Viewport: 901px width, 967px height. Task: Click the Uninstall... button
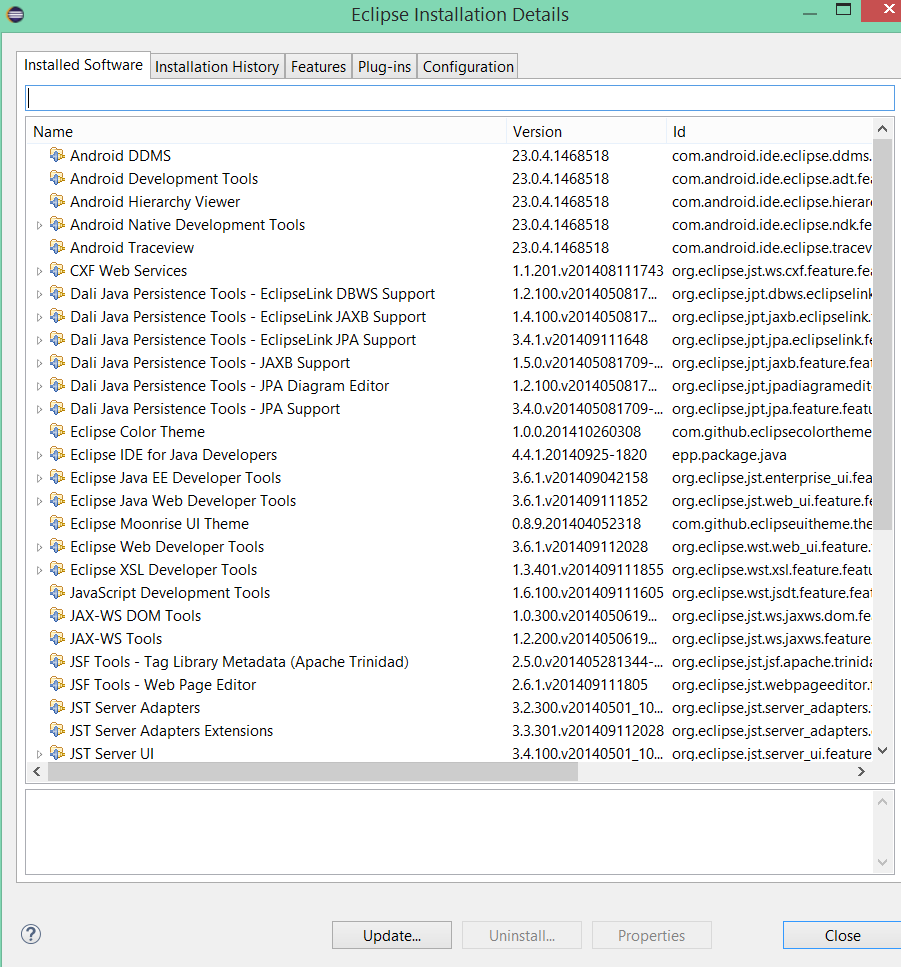(x=522, y=936)
